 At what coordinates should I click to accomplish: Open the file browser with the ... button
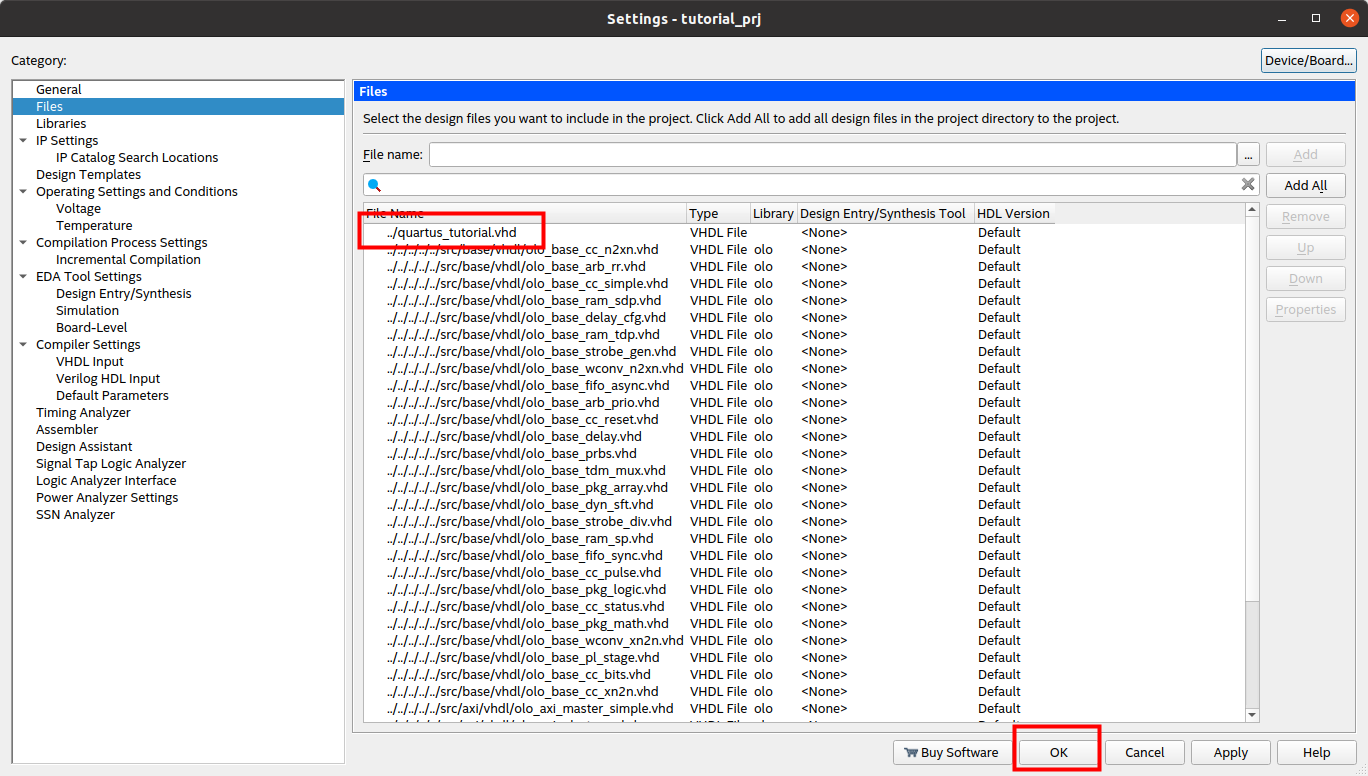click(1248, 154)
